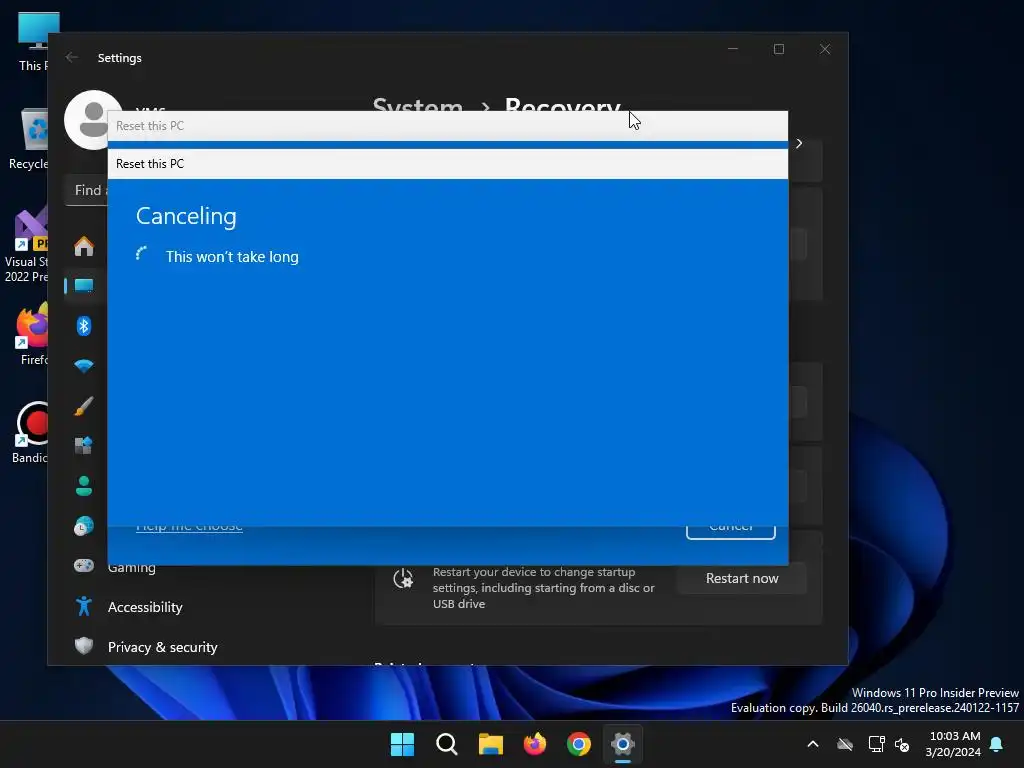The image size is (1024, 768).
Task: Launch Google Chrome from the taskbar
Action: (579, 744)
